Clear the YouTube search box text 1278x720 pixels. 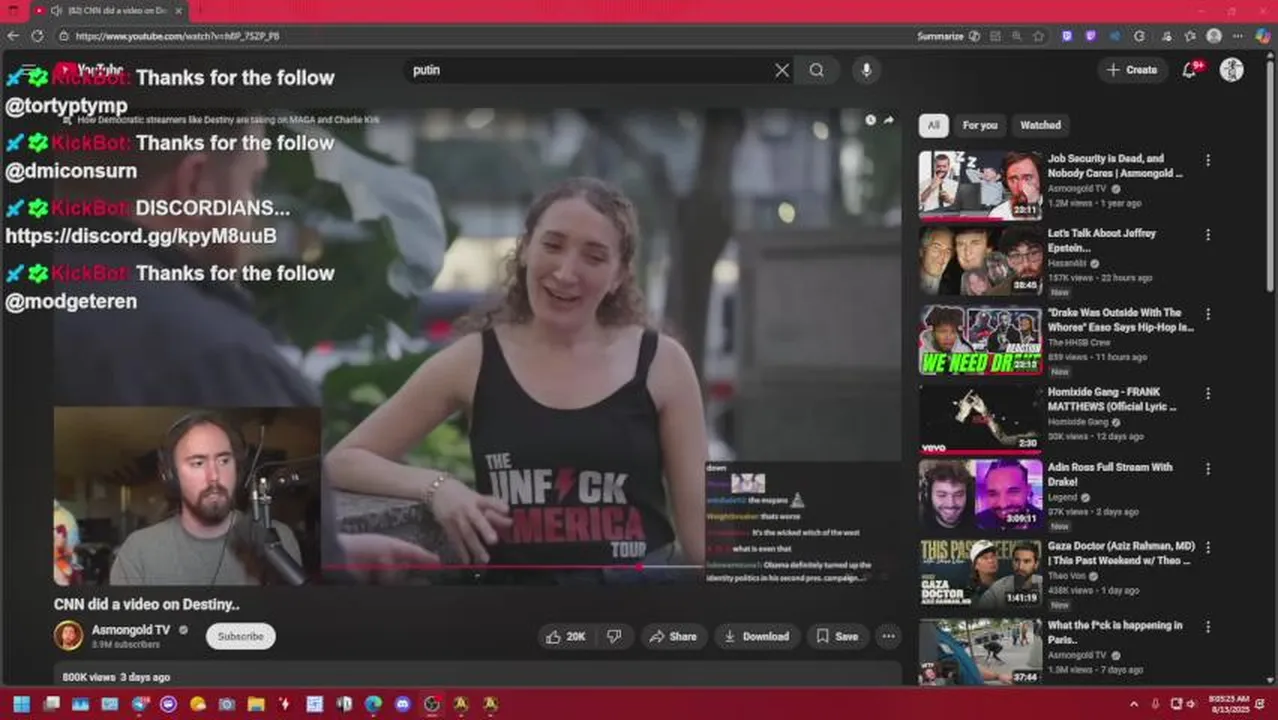pyautogui.click(x=782, y=70)
